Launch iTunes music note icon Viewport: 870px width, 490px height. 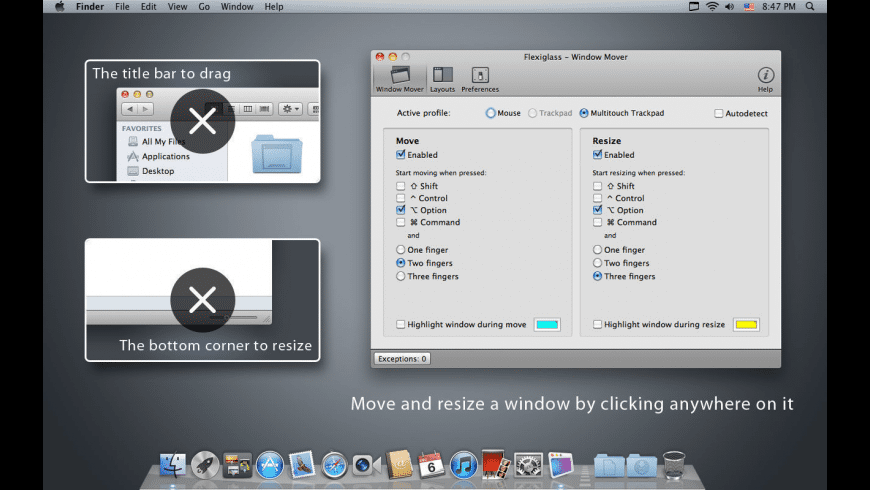pos(463,464)
